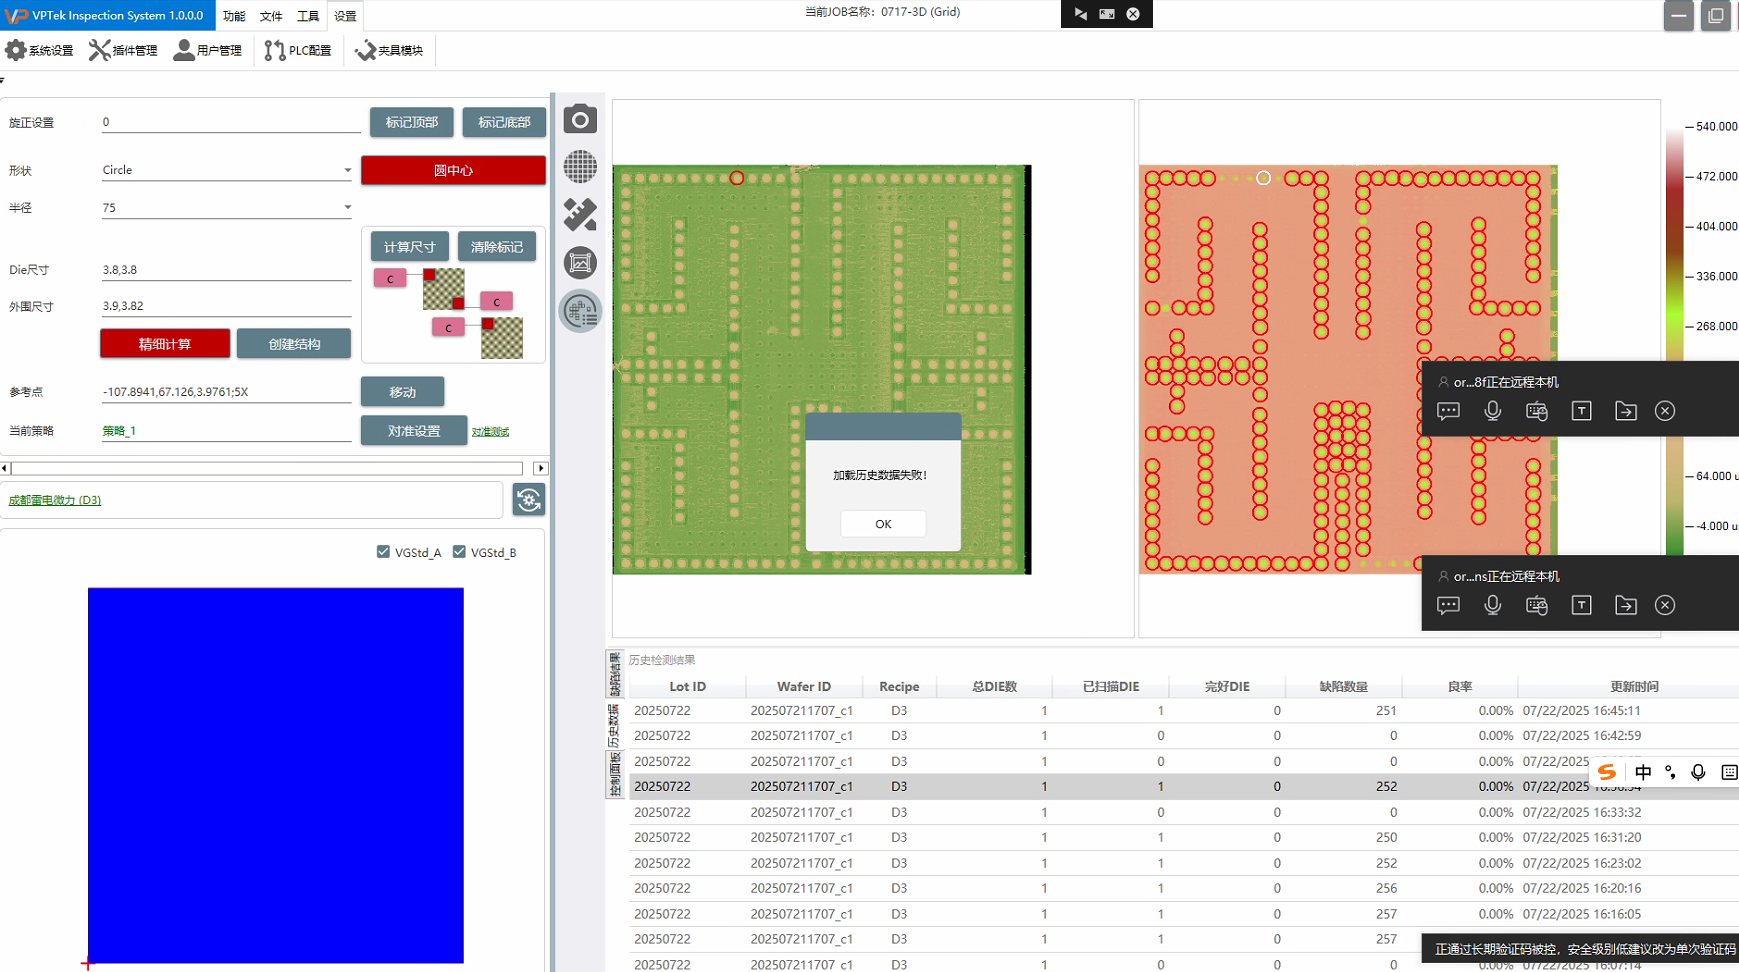Click the camera capture icon
The width and height of the screenshot is (1739, 972).
[580, 120]
